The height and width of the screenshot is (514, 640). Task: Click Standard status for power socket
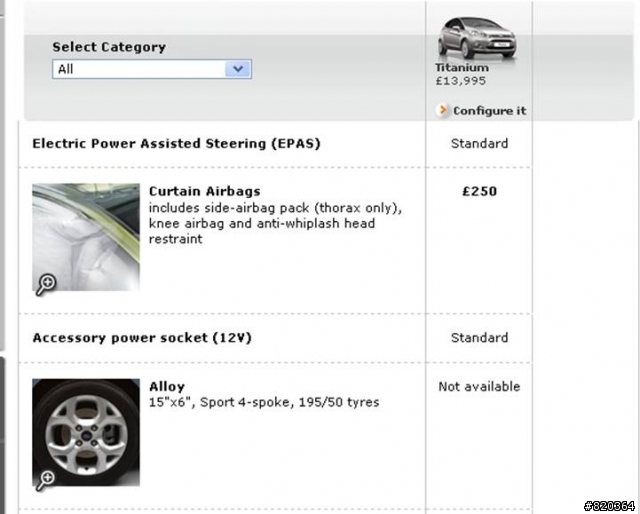pyautogui.click(x=480, y=338)
